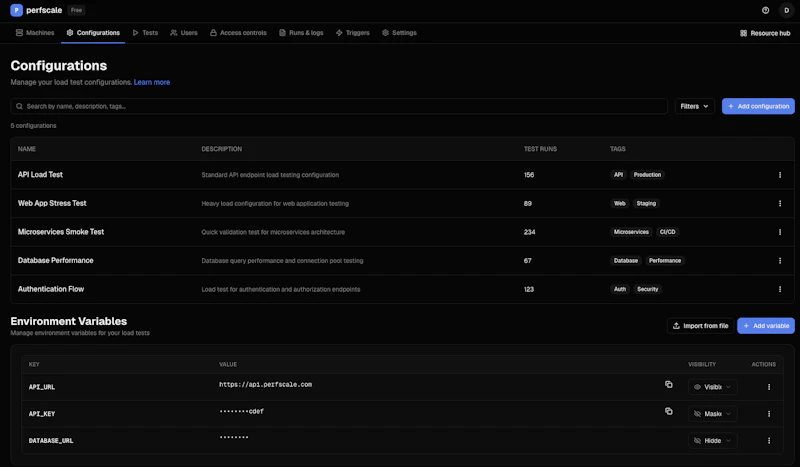Click the Web App Stress Test name

(52, 203)
